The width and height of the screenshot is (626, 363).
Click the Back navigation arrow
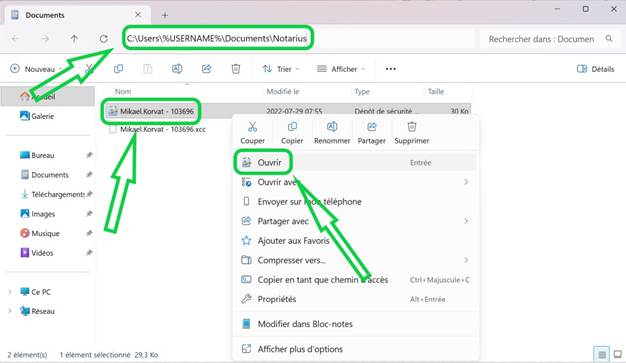tap(15, 39)
